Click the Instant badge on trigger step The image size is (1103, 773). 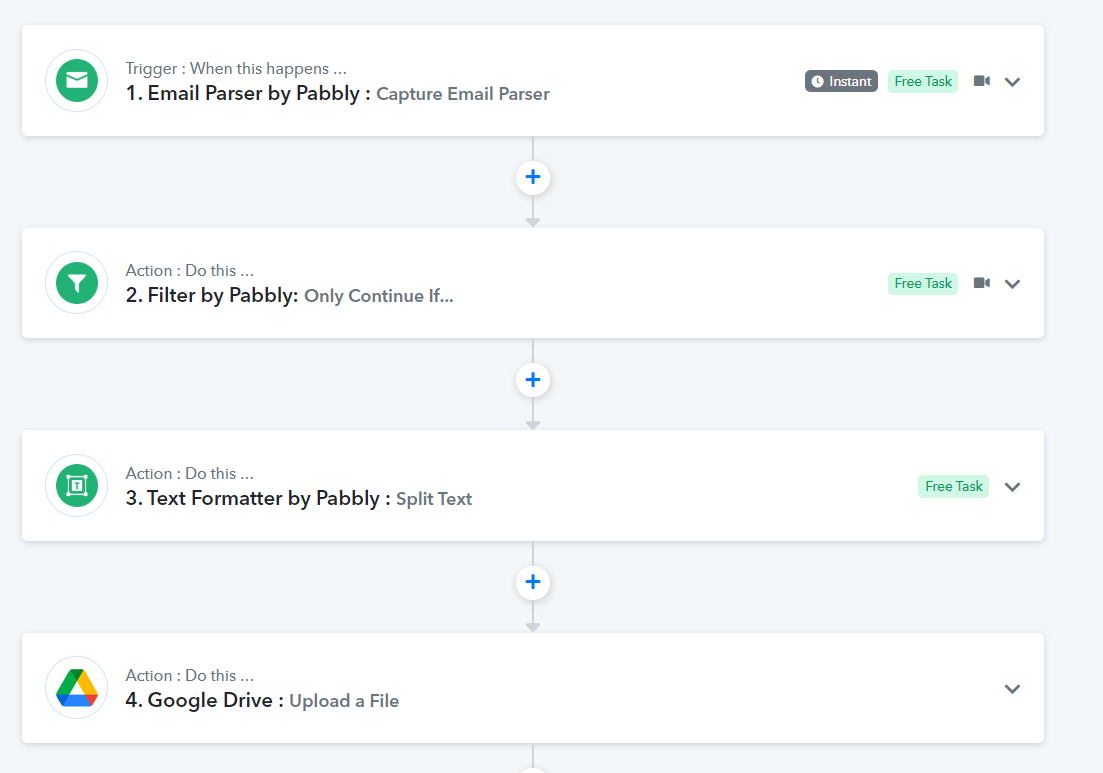coord(841,81)
